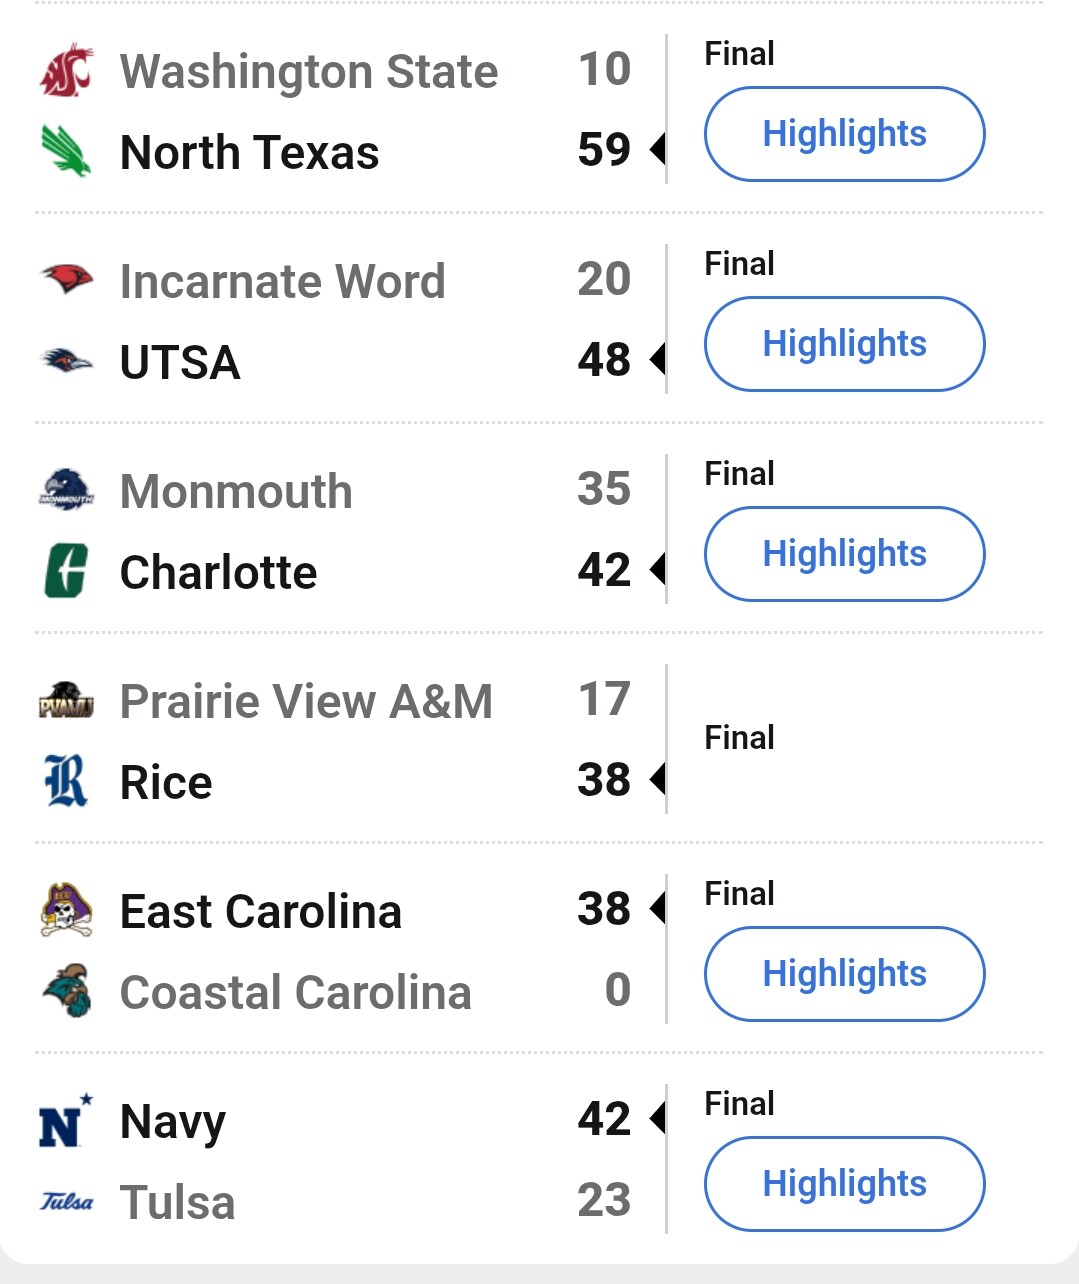Viewport: 1079px width, 1284px height.
Task: View Highlights for East Carolina vs Coastal Carolina
Action: pyautogui.click(x=844, y=974)
